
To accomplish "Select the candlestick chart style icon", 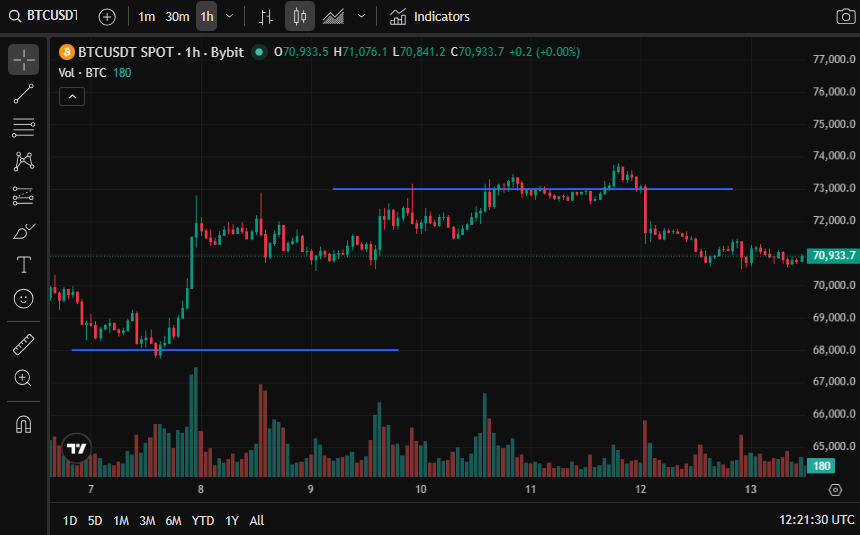I will point(299,16).
